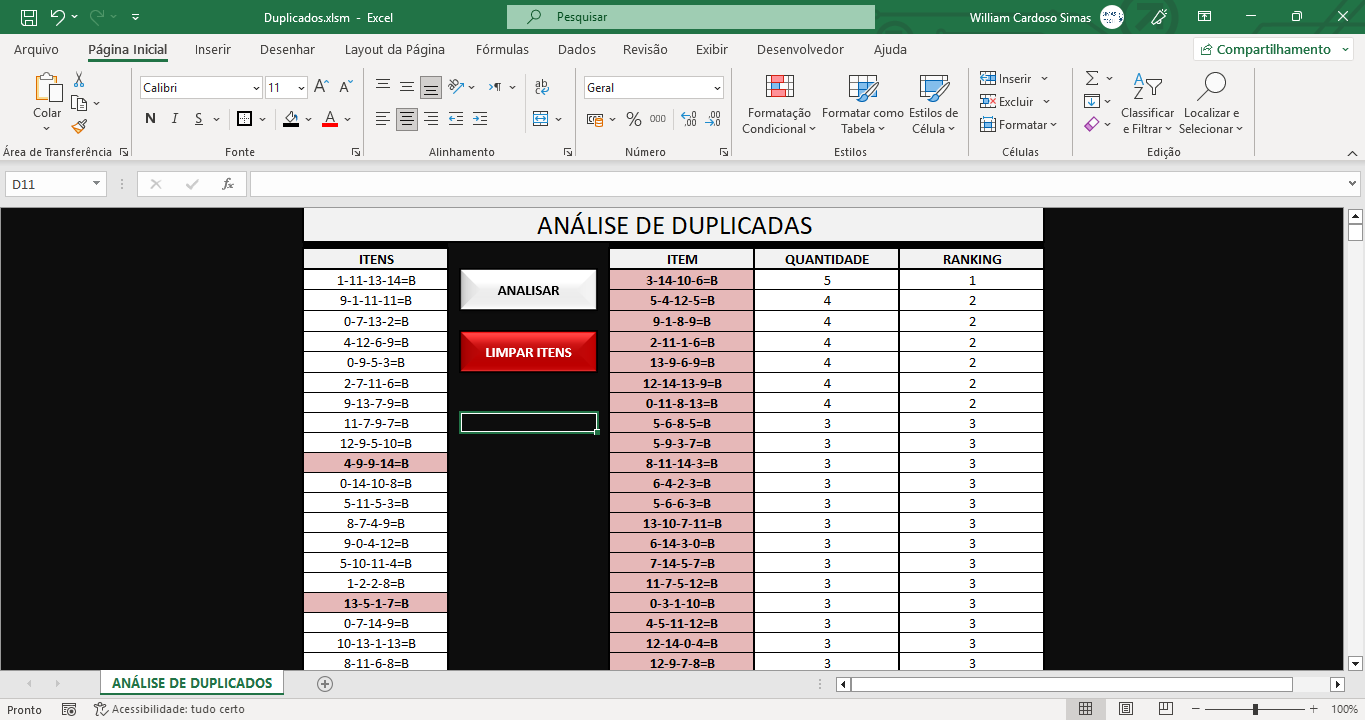
Task: Open Formatar como Tabela dropdown
Action: pyautogui.click(x=862, y=104)
